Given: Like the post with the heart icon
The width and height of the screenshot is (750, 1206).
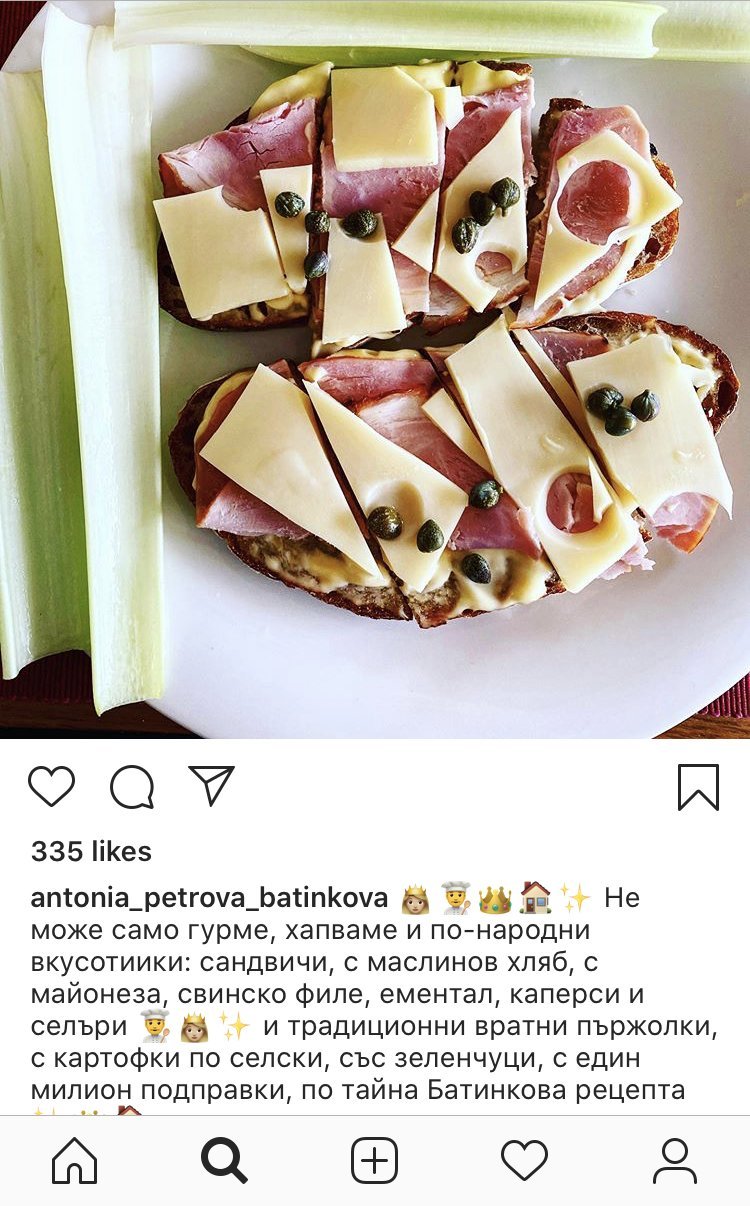Looking at the screenshot, I should pyautogui.click(x=51, y=787).
